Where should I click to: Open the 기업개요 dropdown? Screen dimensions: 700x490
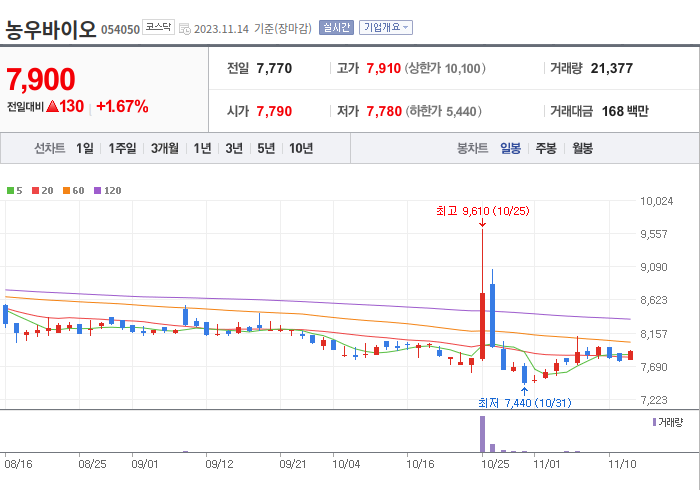click(x=386, y=28)
